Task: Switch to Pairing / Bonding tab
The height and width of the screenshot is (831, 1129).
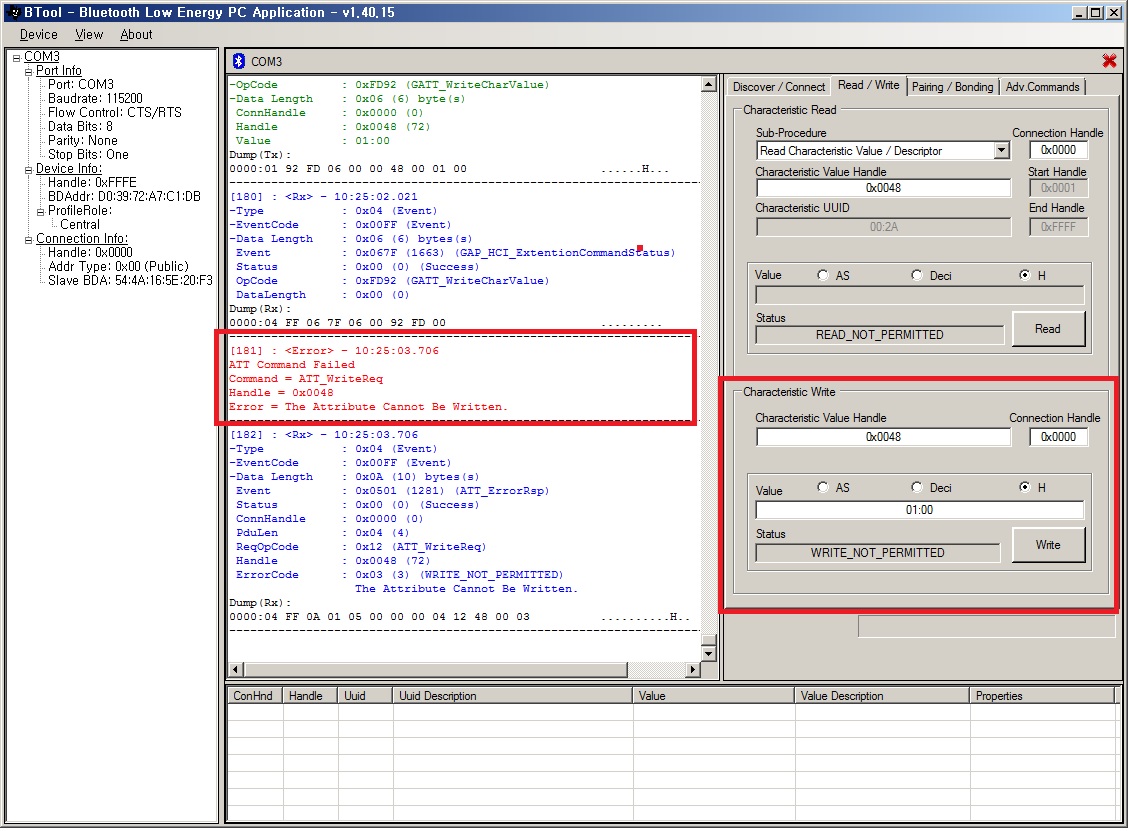Action: [952, 87]
